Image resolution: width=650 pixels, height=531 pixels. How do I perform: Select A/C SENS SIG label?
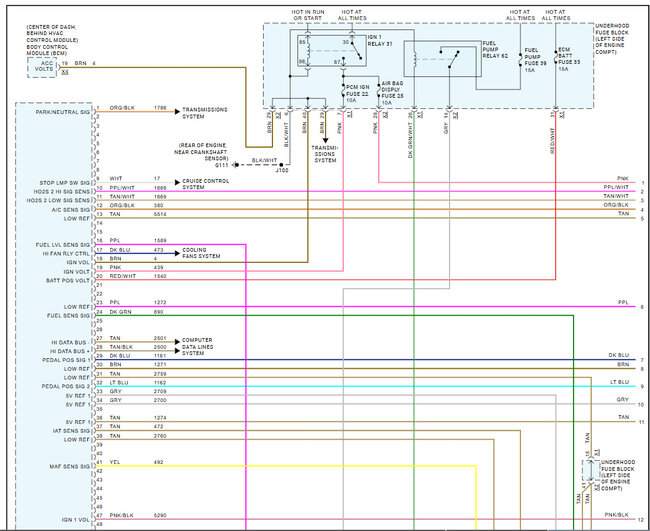70,210
